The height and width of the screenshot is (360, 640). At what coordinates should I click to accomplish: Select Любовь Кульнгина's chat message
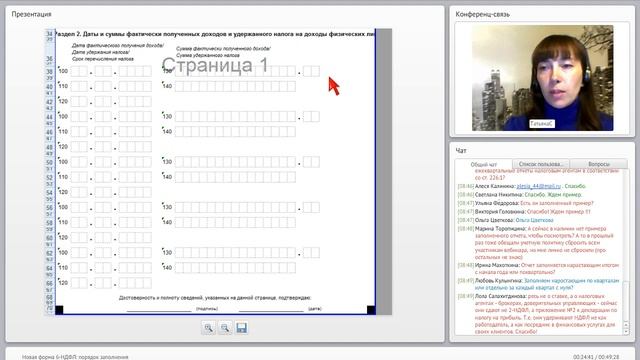click(x=538, y=284)
